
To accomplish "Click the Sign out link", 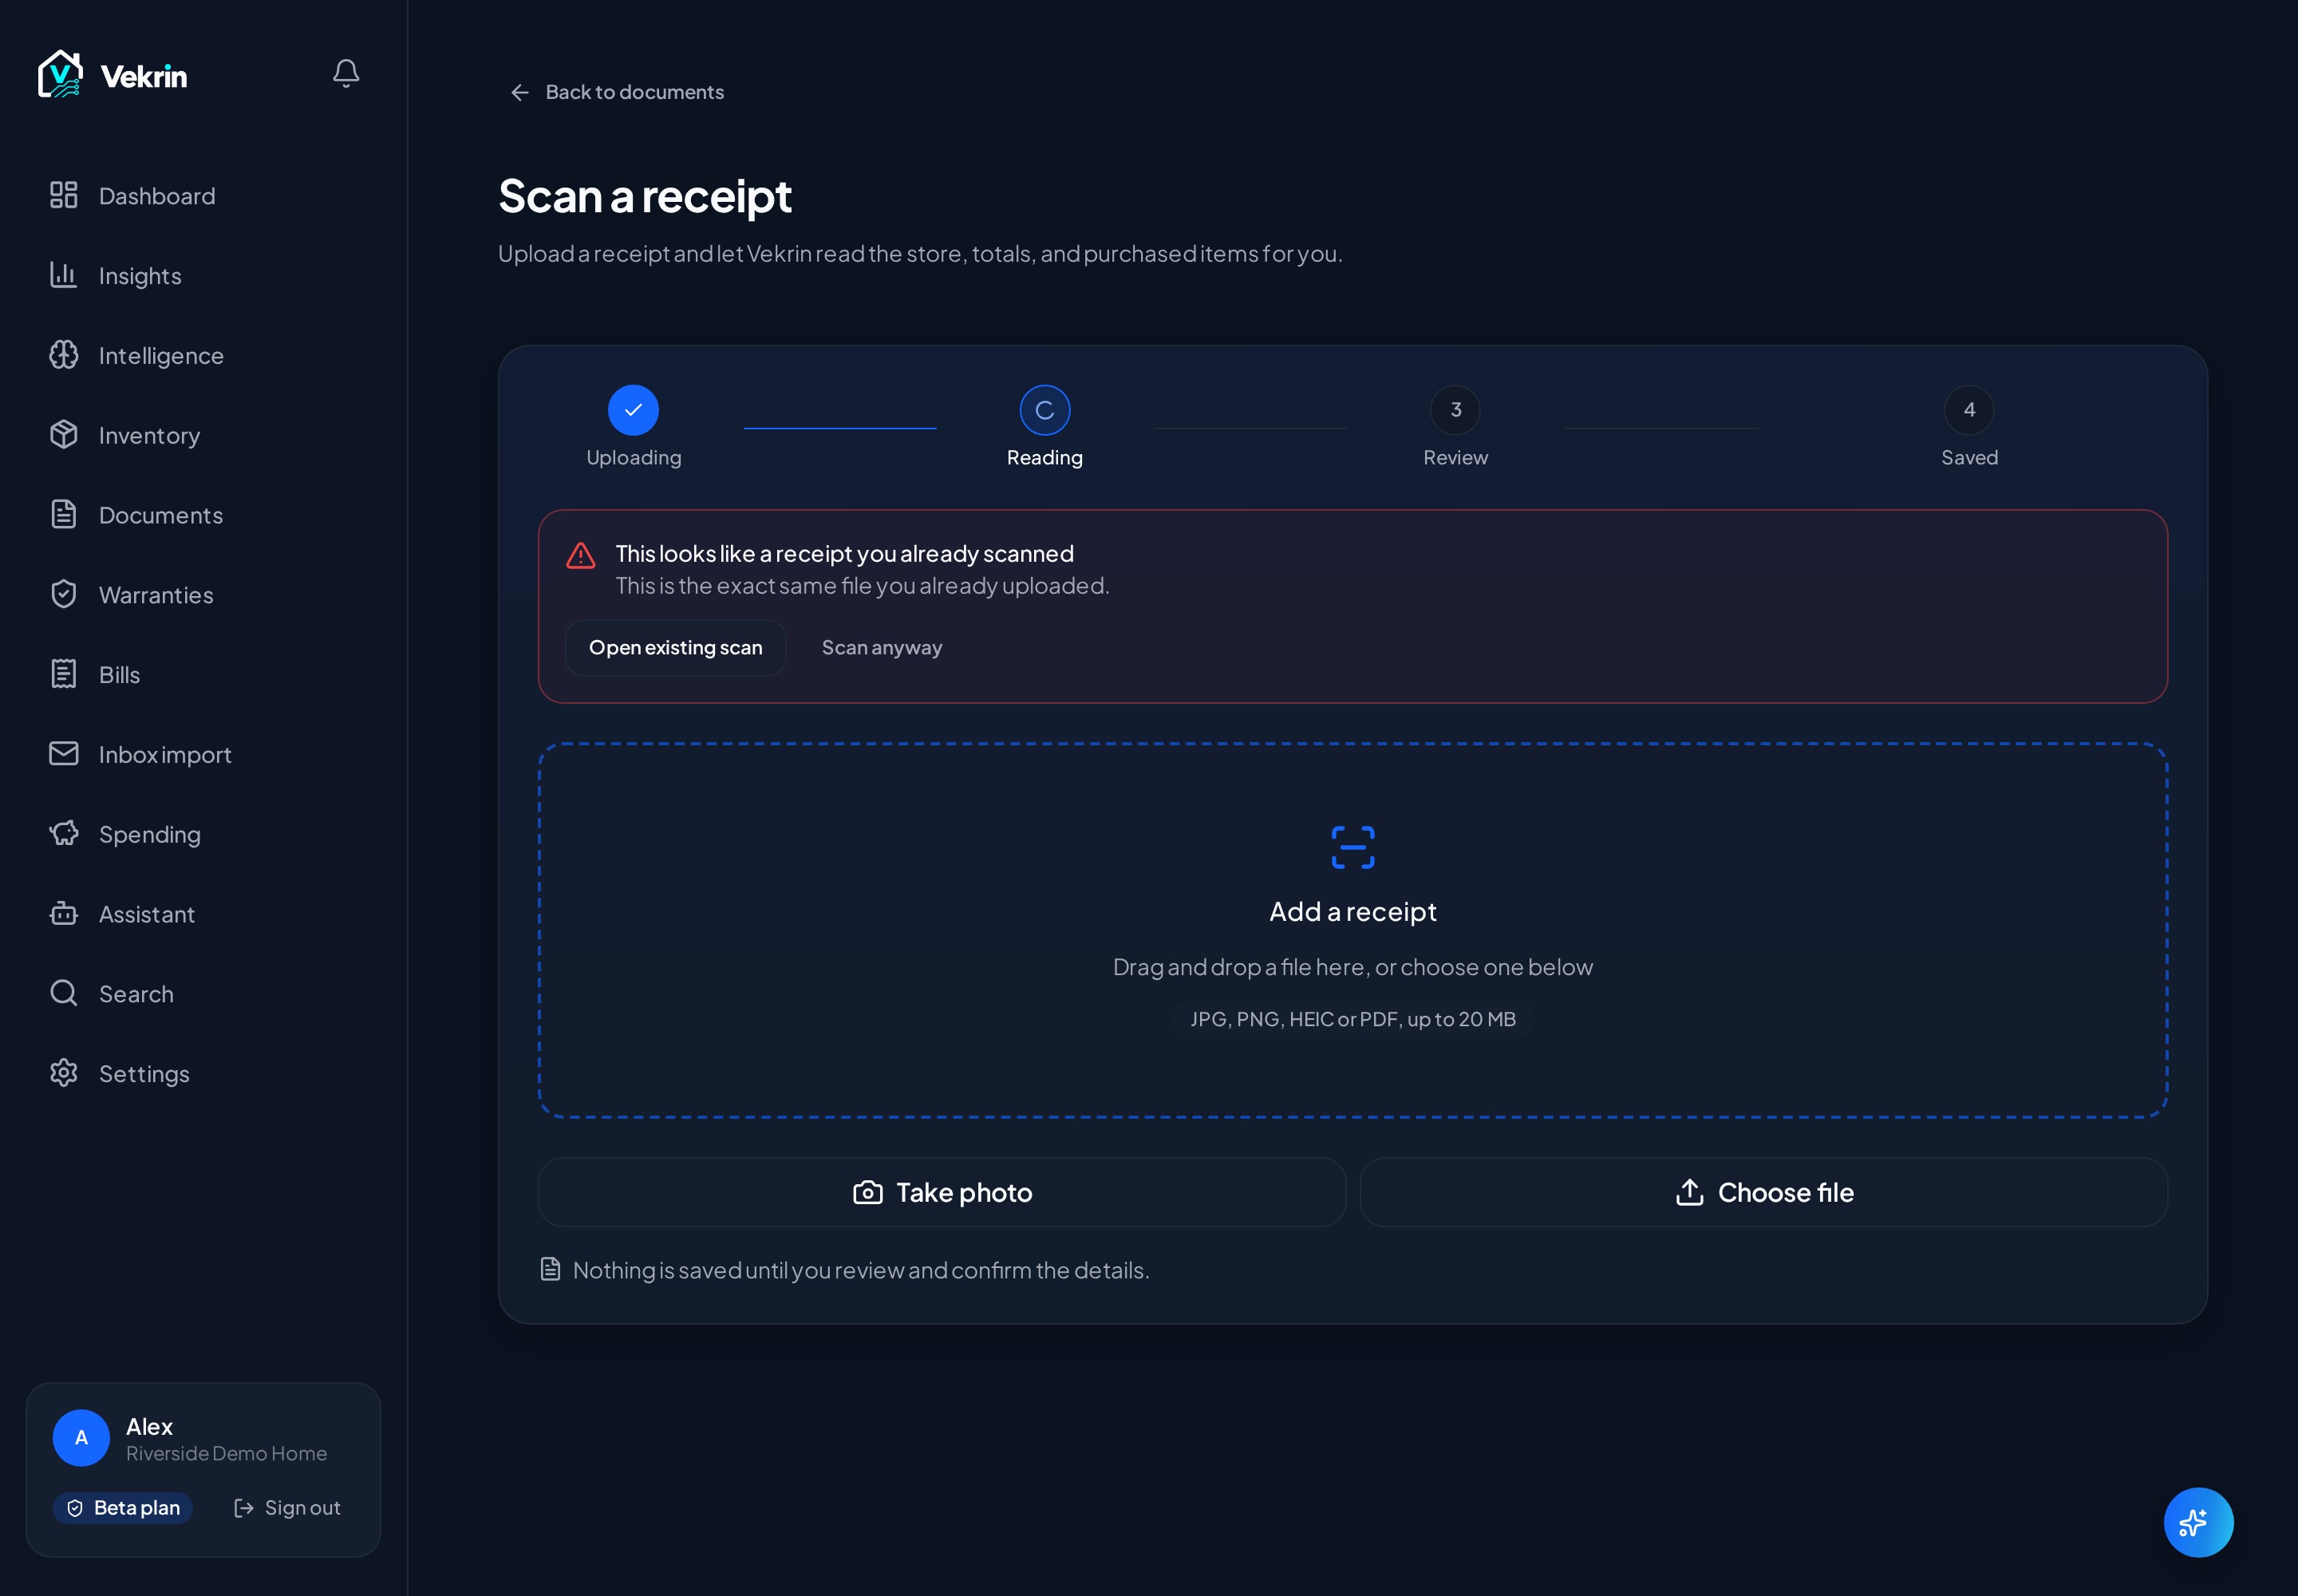I will (287, 1508).
